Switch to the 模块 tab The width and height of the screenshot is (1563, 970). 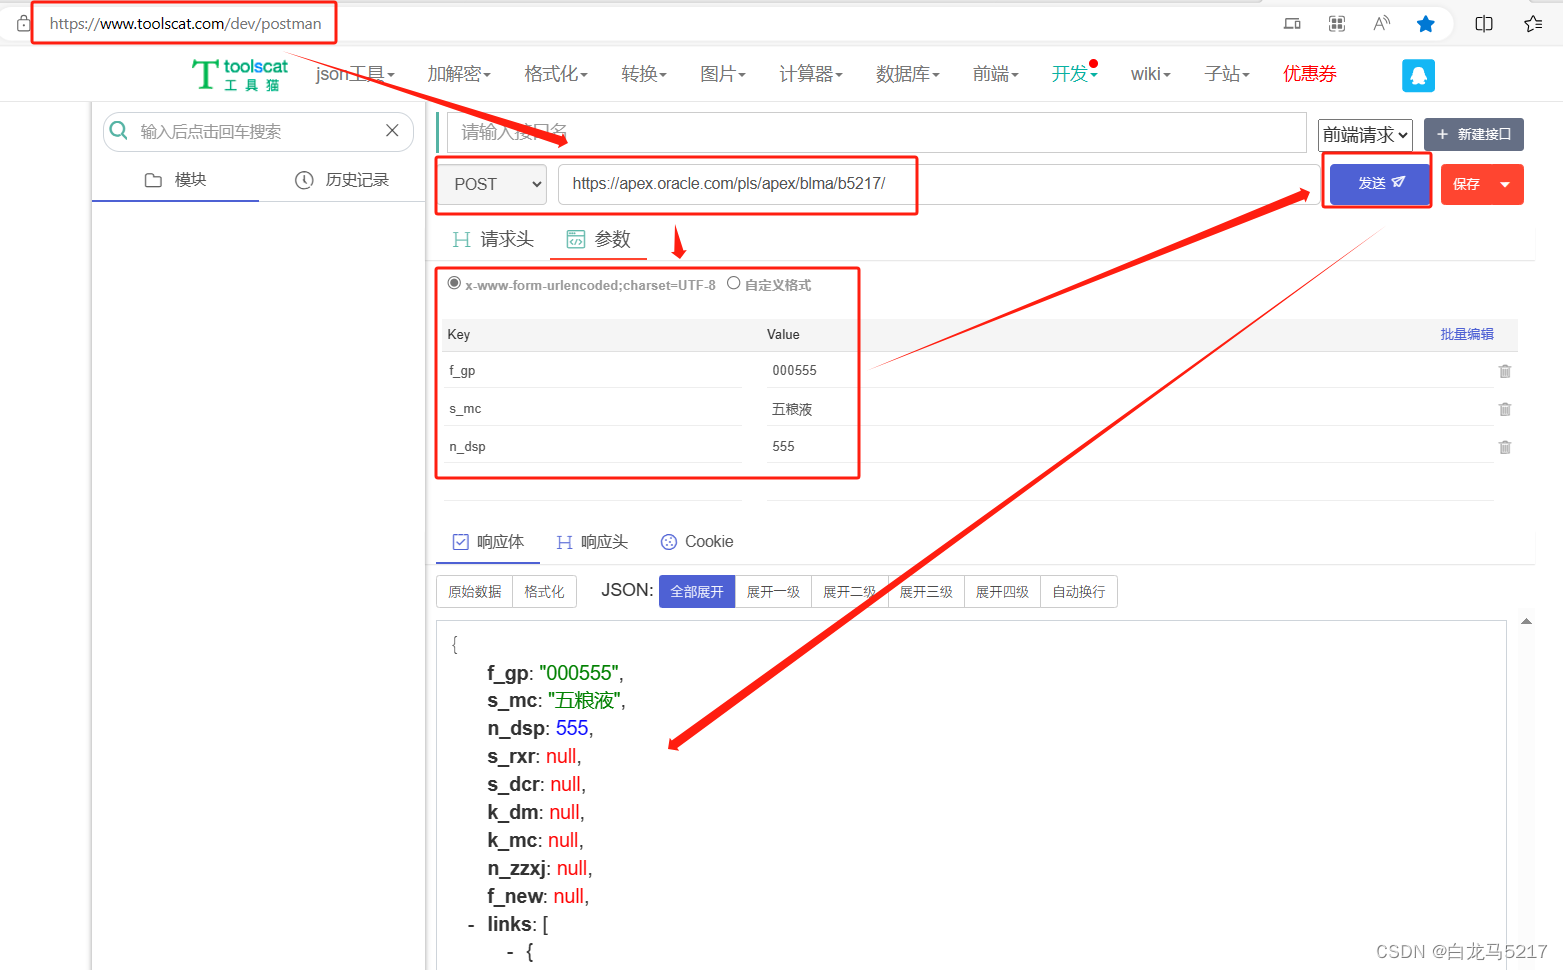pos(175,180)
